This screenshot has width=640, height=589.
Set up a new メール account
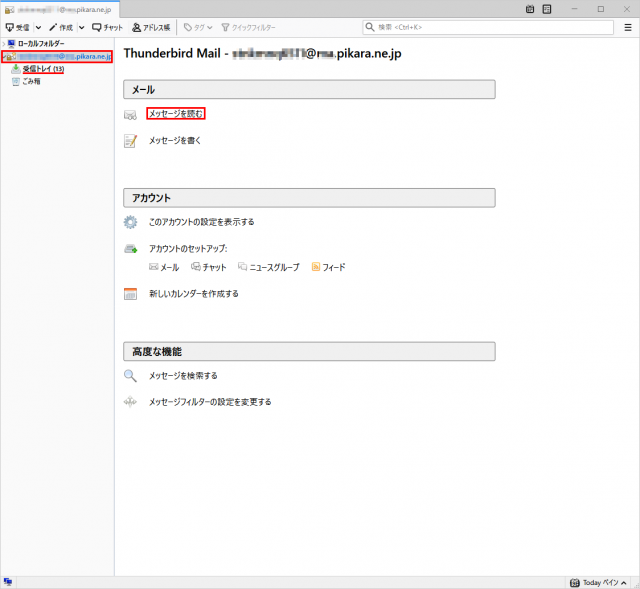(164, 267)
